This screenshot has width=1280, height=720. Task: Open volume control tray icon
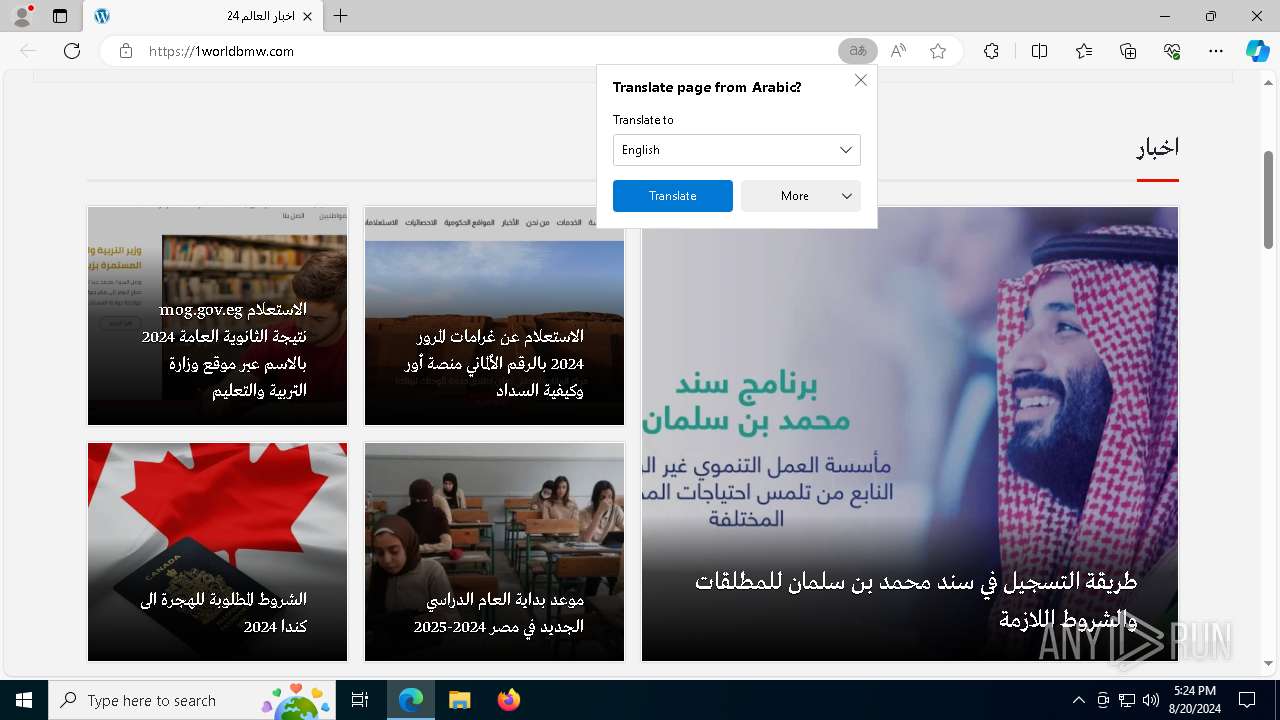1151,700
